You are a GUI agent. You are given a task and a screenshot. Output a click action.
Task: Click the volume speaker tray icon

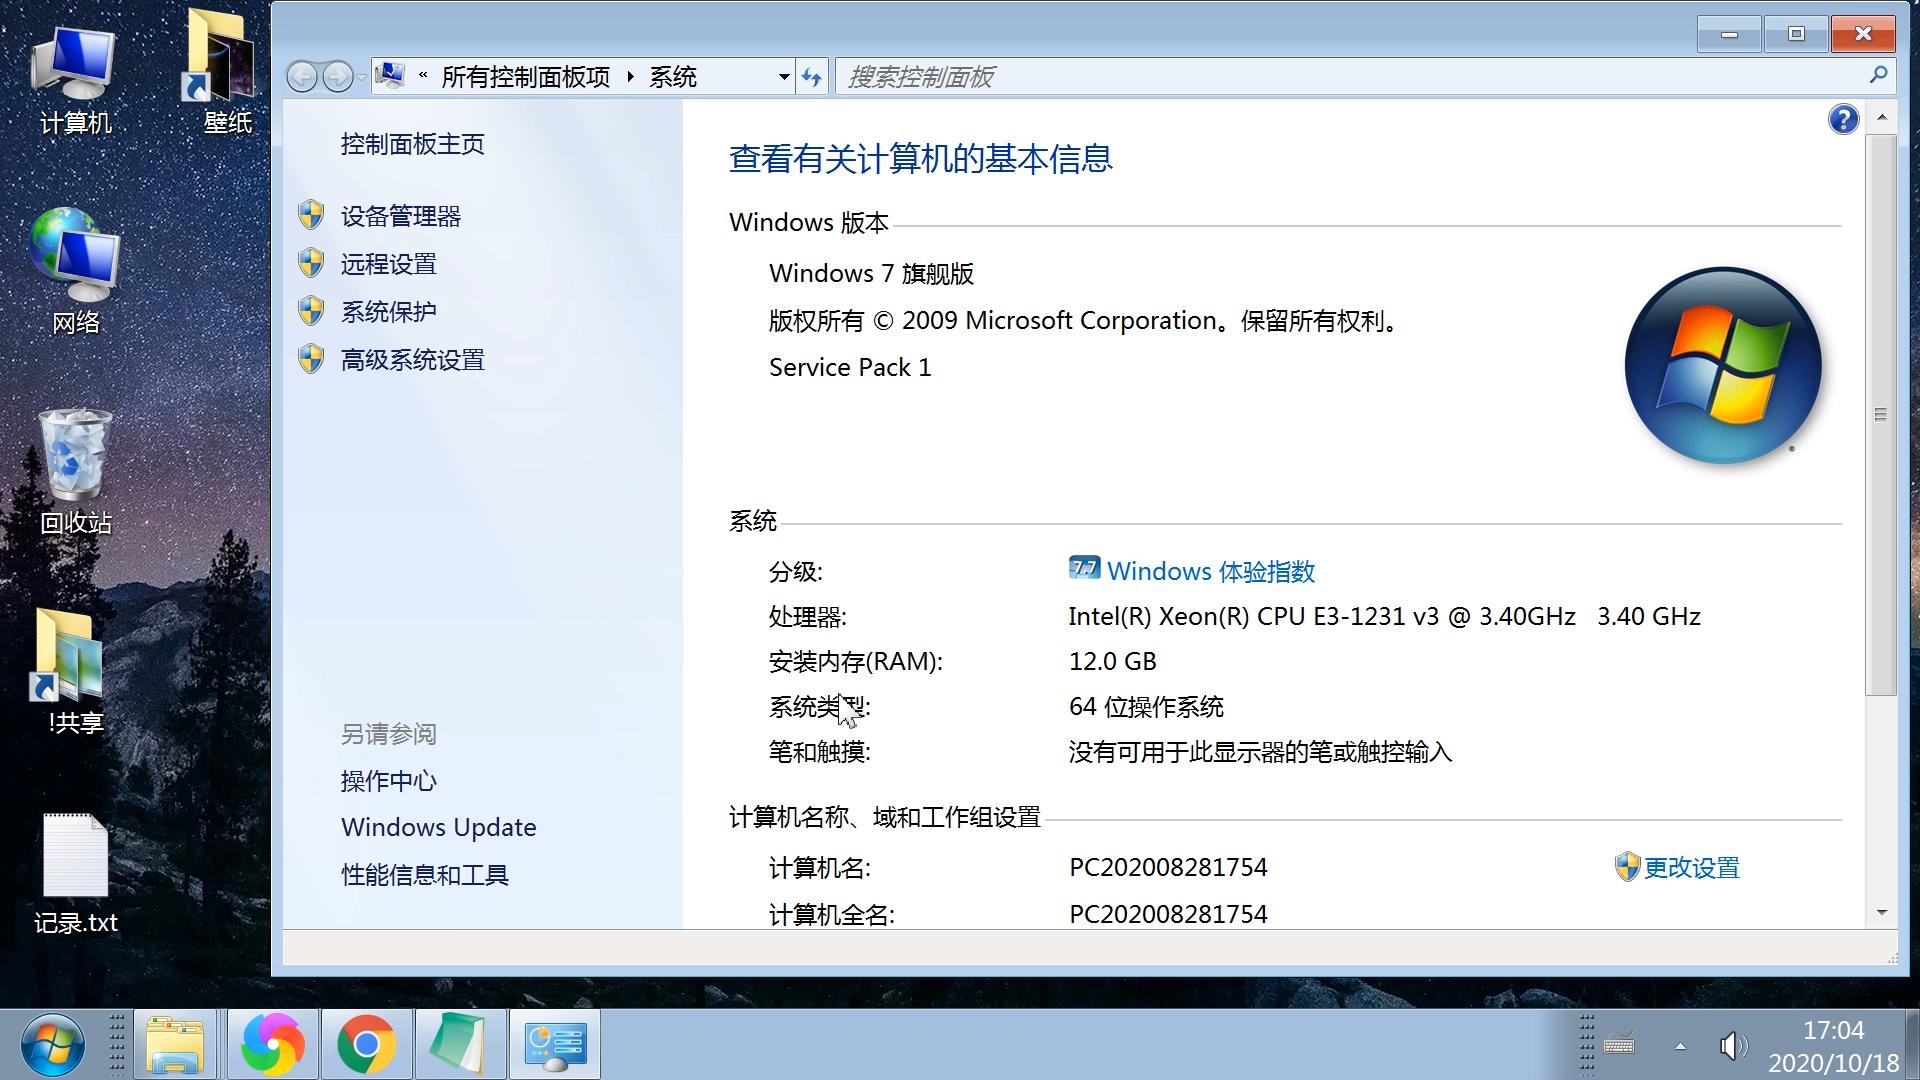[1732, 1046]
